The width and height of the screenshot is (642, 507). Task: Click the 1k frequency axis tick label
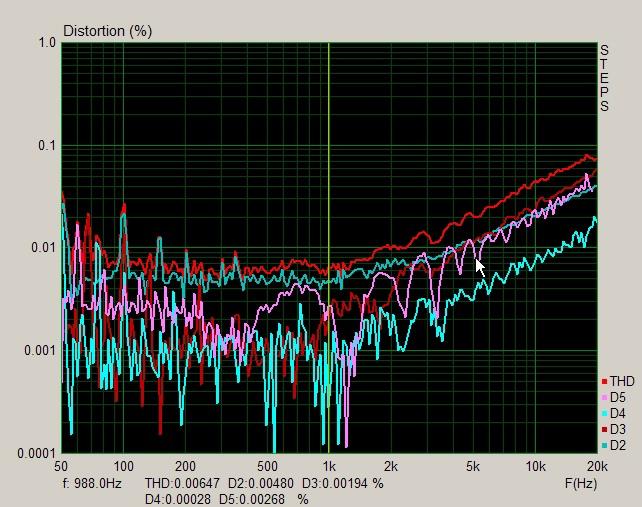coord(328,467)
